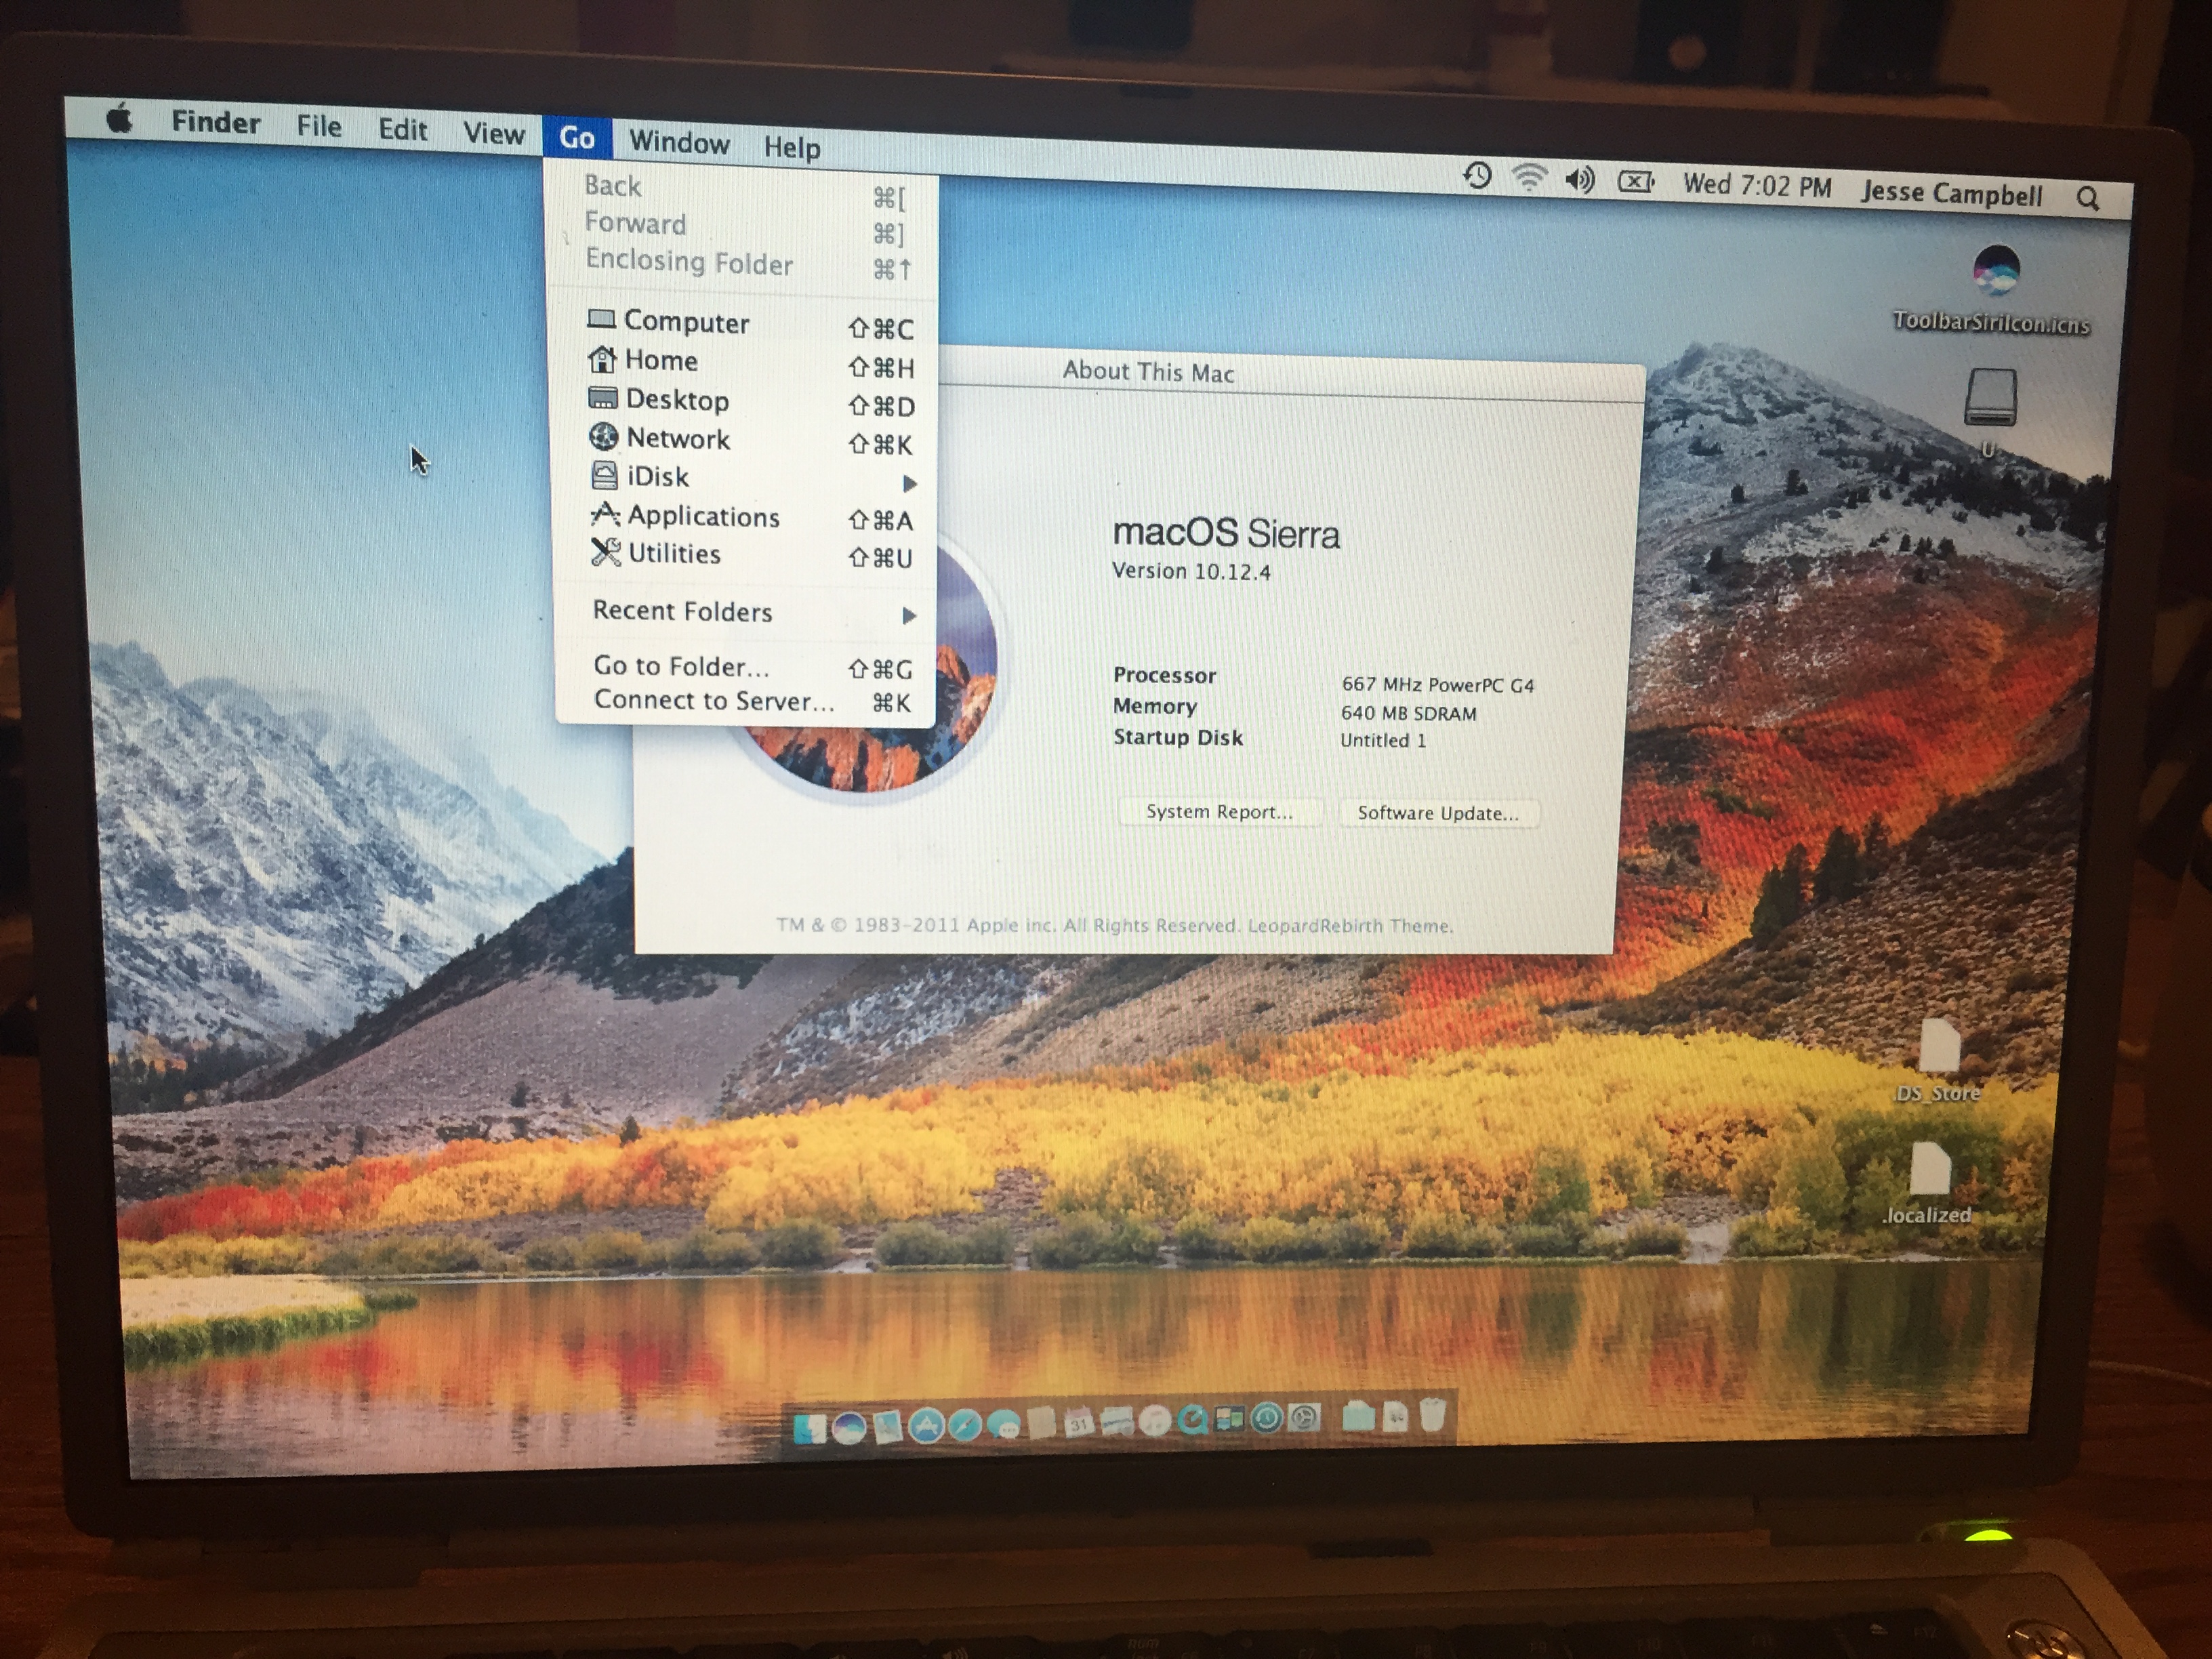Click the System Report… button
2212x1659 pixels.
pos(1219,812)
